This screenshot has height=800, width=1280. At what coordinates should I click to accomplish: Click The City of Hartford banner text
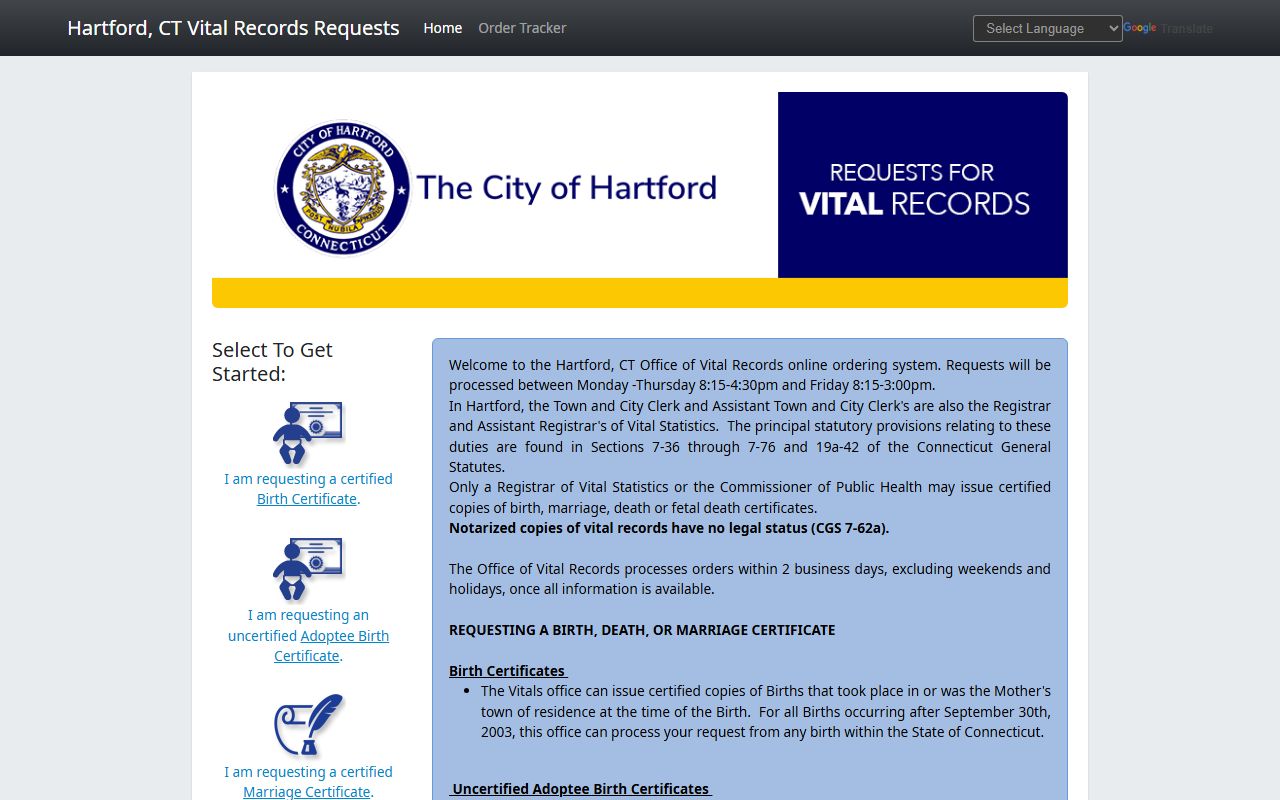tap(566, 188)
